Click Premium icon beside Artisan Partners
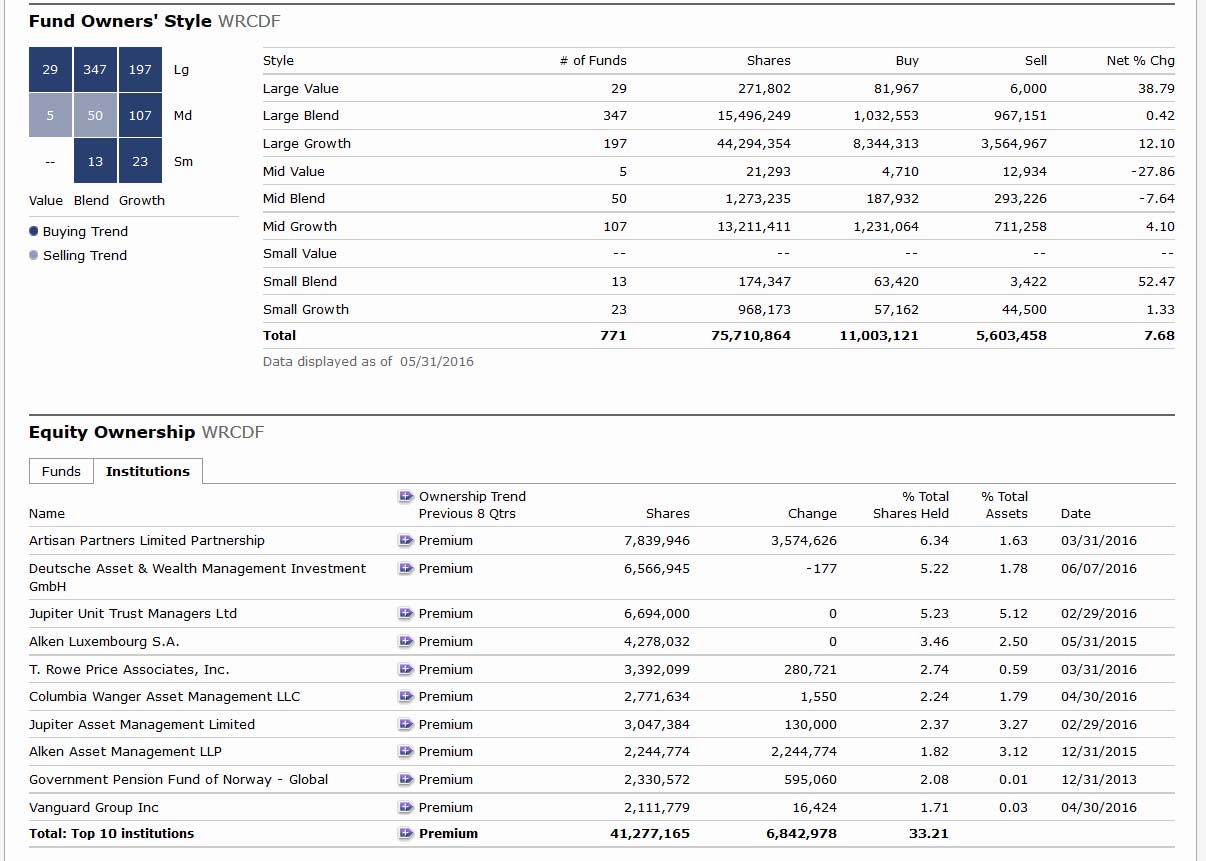 [405, 541]
